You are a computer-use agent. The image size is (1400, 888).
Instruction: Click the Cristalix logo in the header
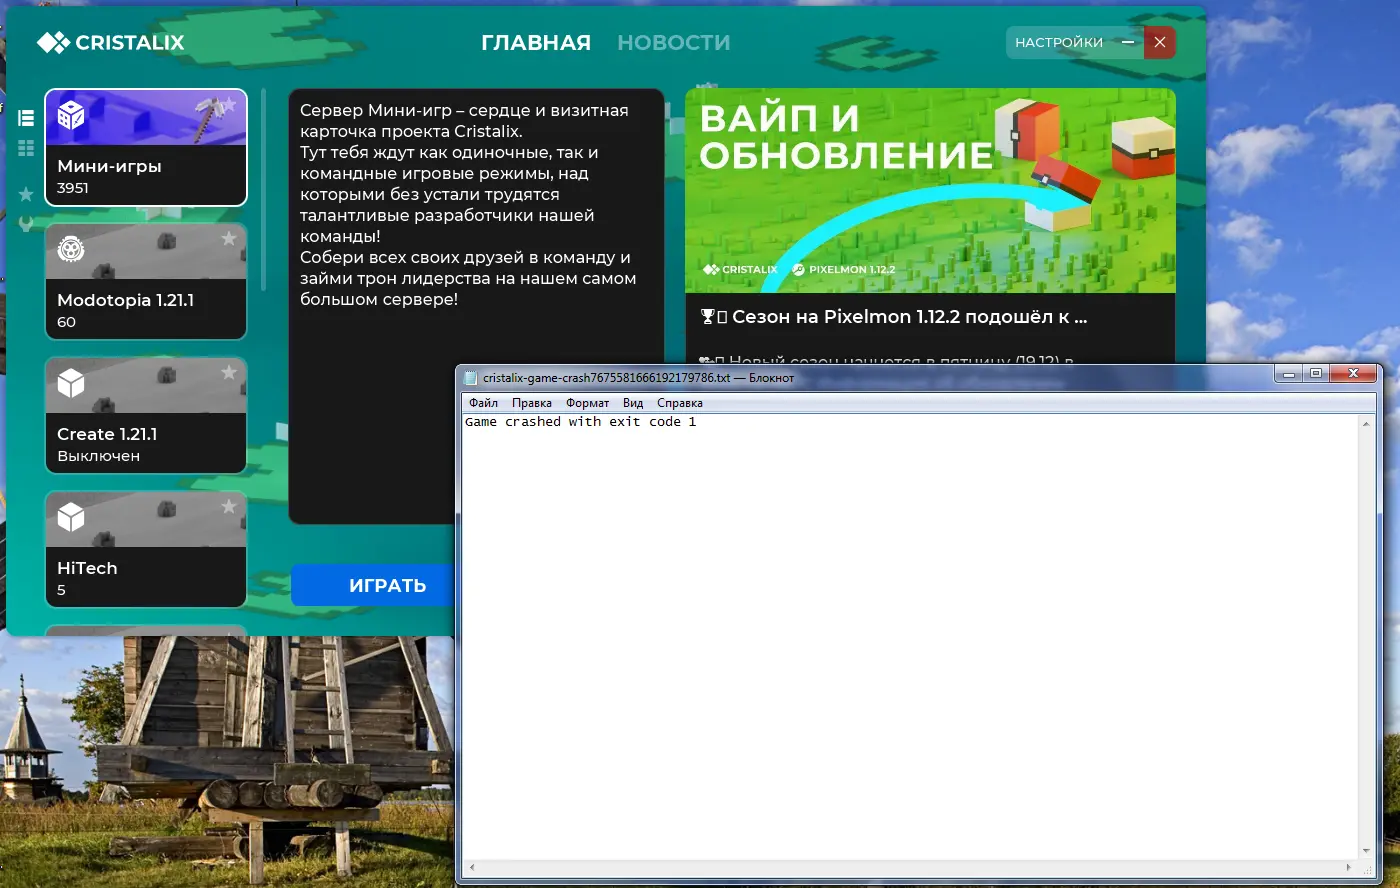pyautogui.click(x=111, y=42)
